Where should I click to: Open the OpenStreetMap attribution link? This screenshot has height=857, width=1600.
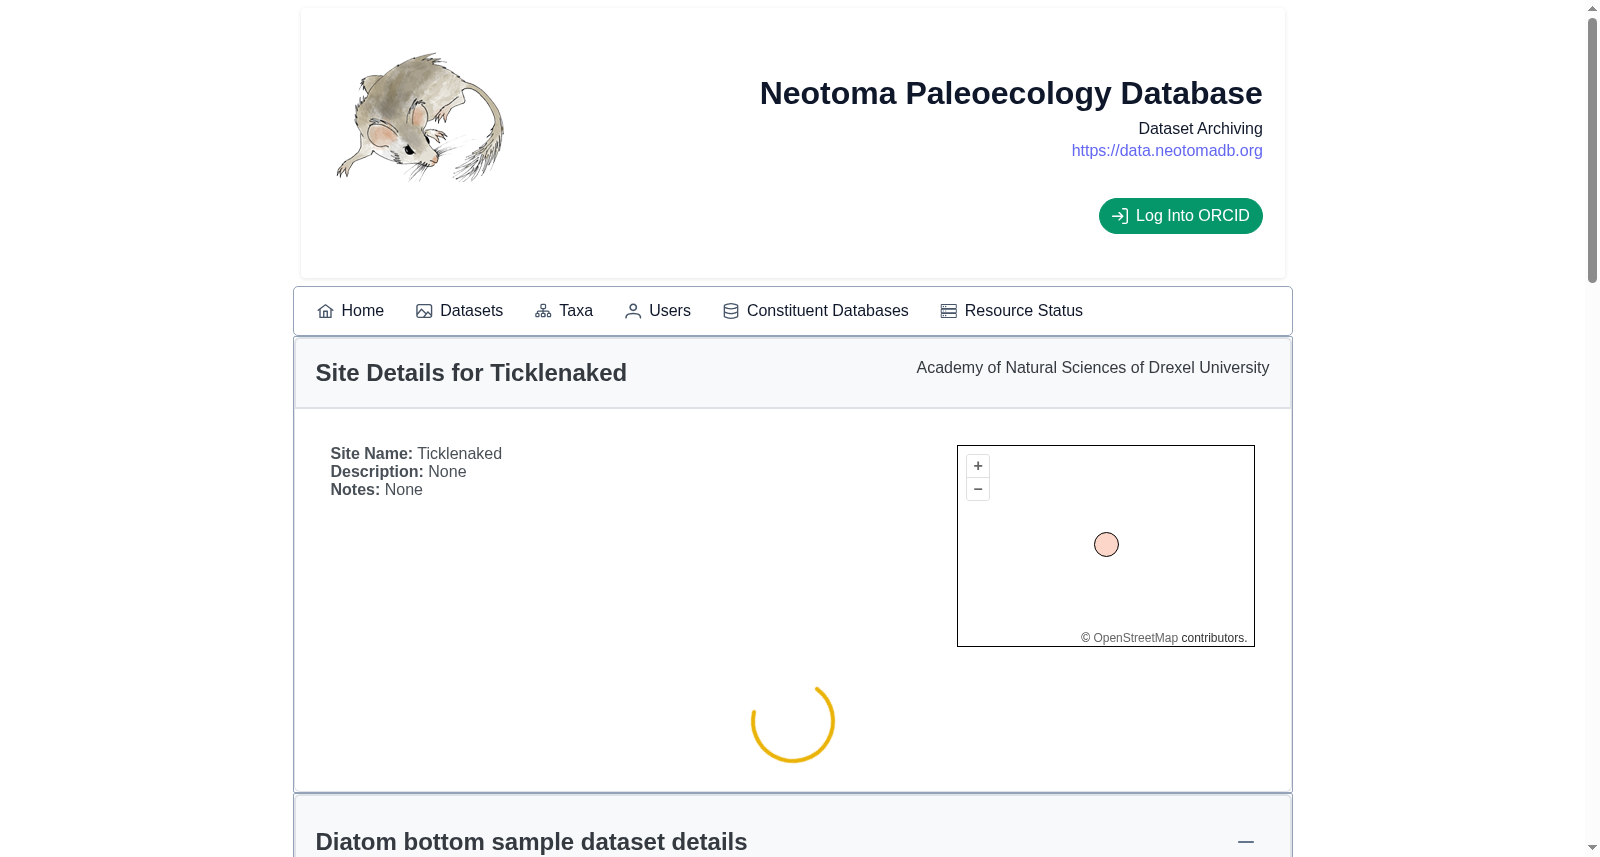point(1135,638)
